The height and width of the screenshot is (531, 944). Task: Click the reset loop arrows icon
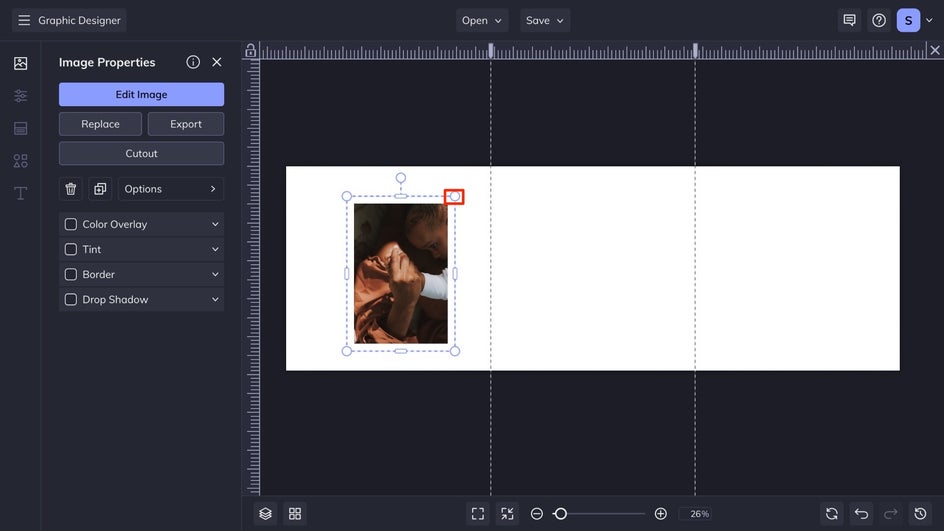pos(832,514)
